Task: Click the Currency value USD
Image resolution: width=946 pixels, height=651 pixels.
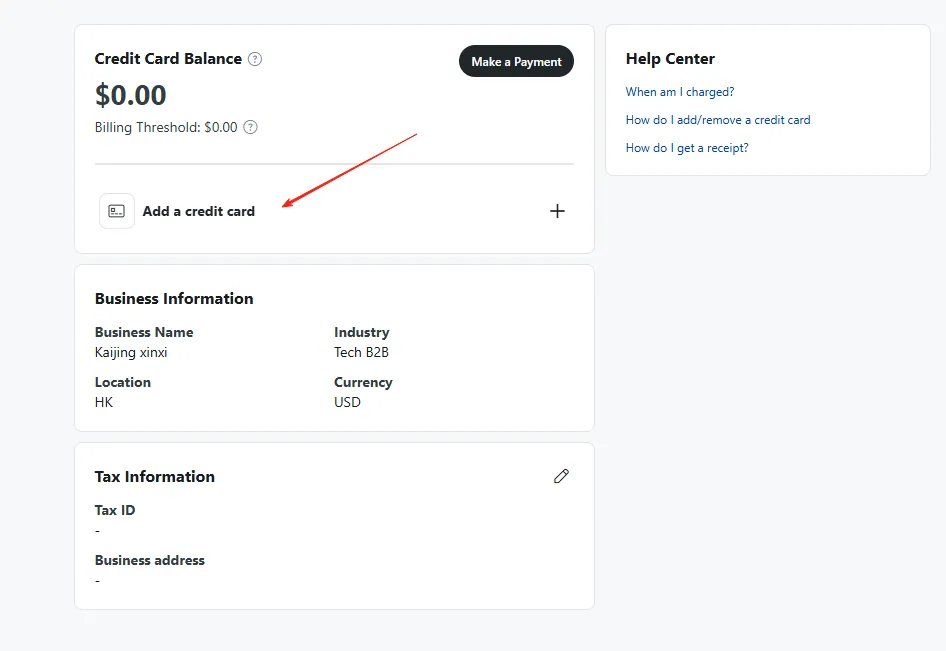Action: pyautogui.click(x=347, y=402)
